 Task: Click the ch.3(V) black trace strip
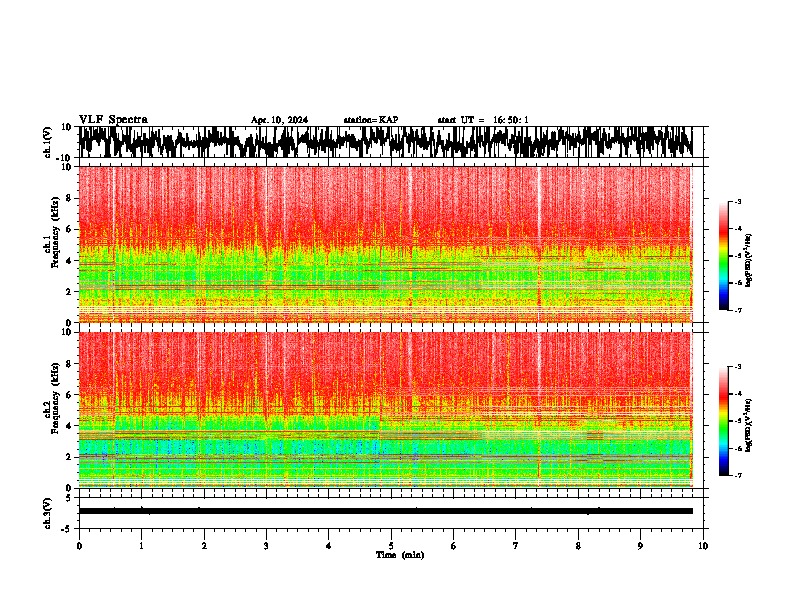(385, 511)
